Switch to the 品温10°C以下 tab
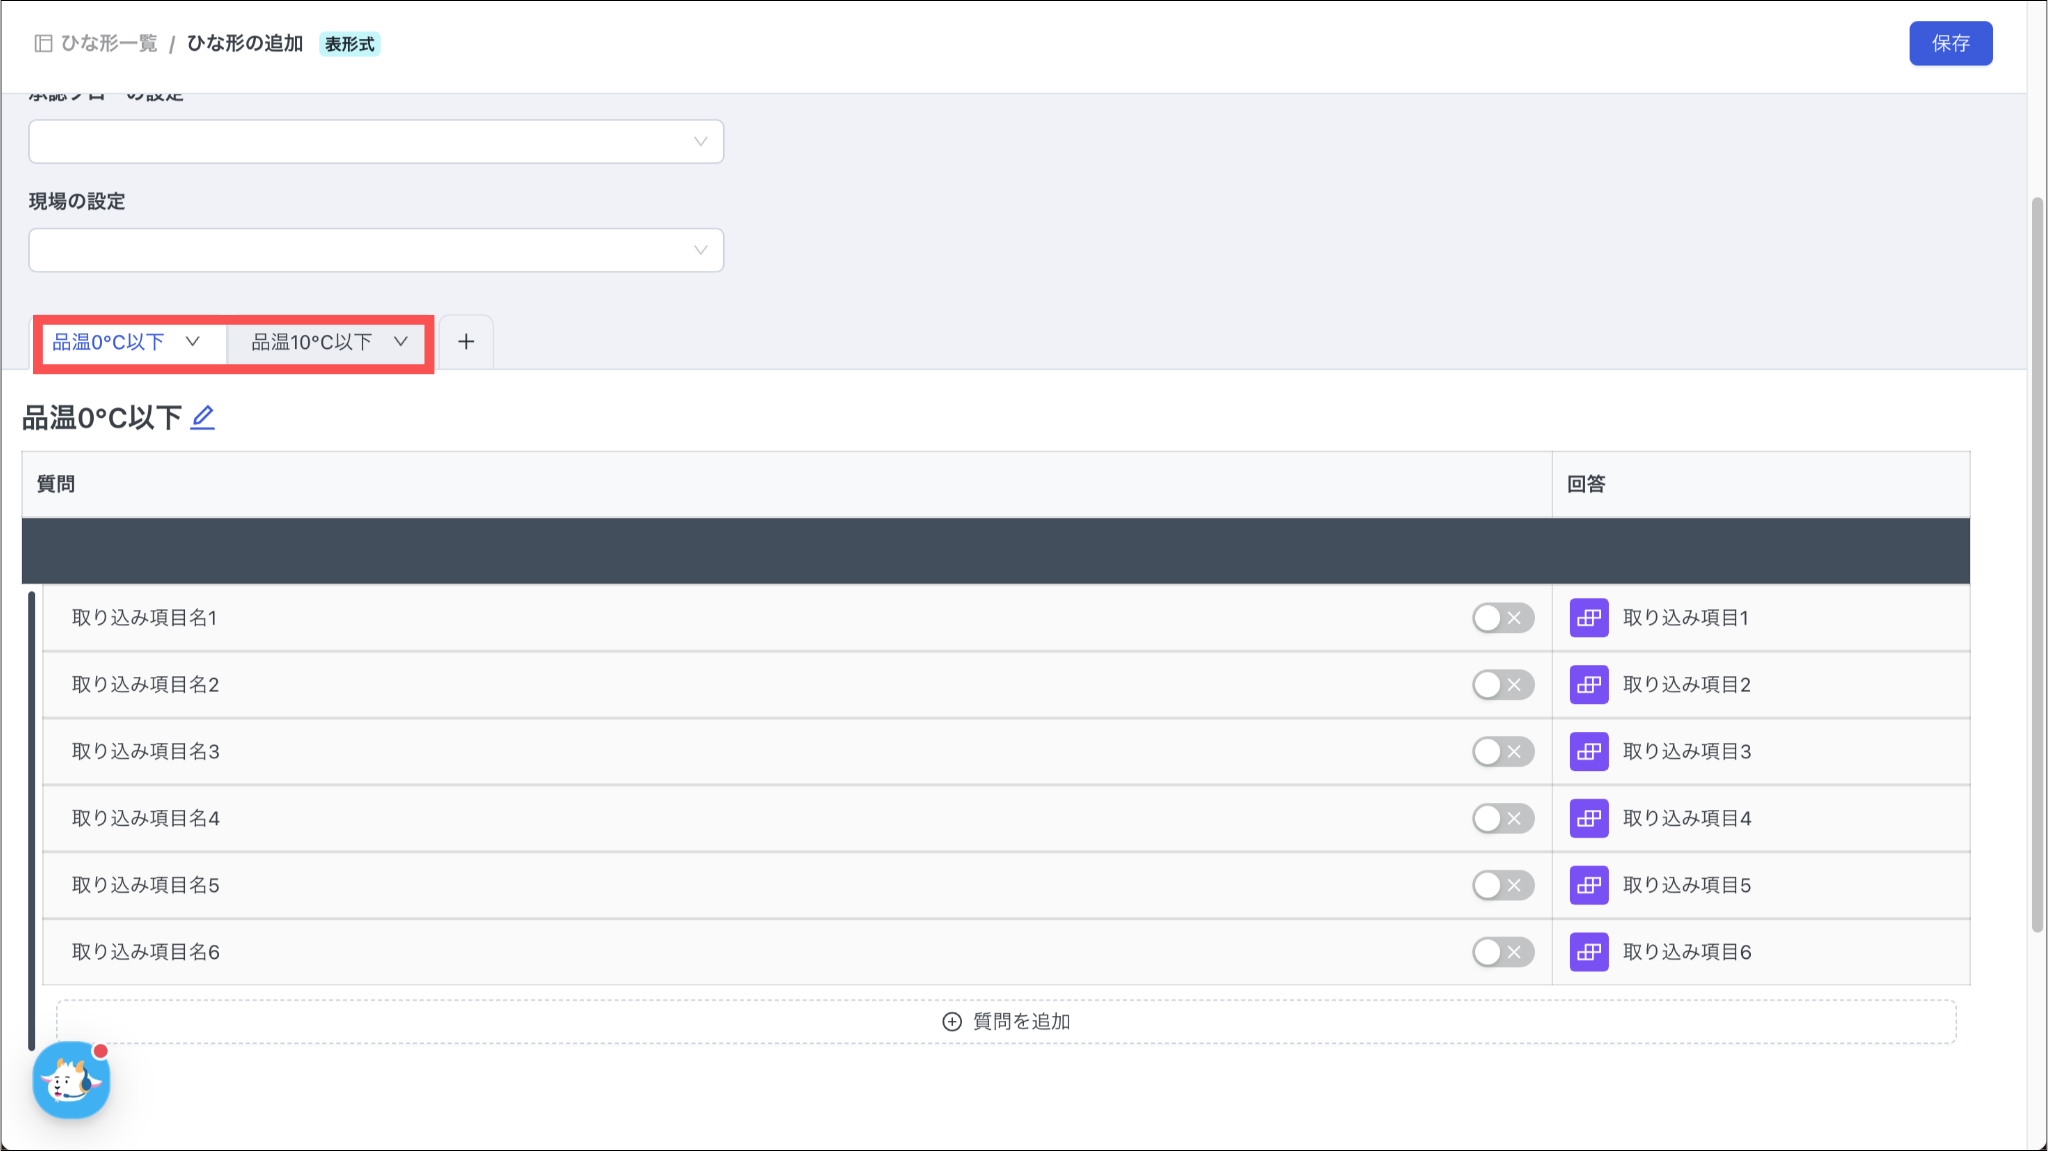The height and width of the screenshot is (1151, 2048). pos(311,342)
